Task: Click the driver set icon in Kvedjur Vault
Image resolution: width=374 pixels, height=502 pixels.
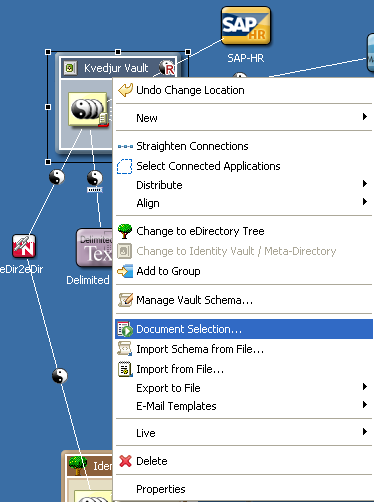Action: (x=88, y=109)
